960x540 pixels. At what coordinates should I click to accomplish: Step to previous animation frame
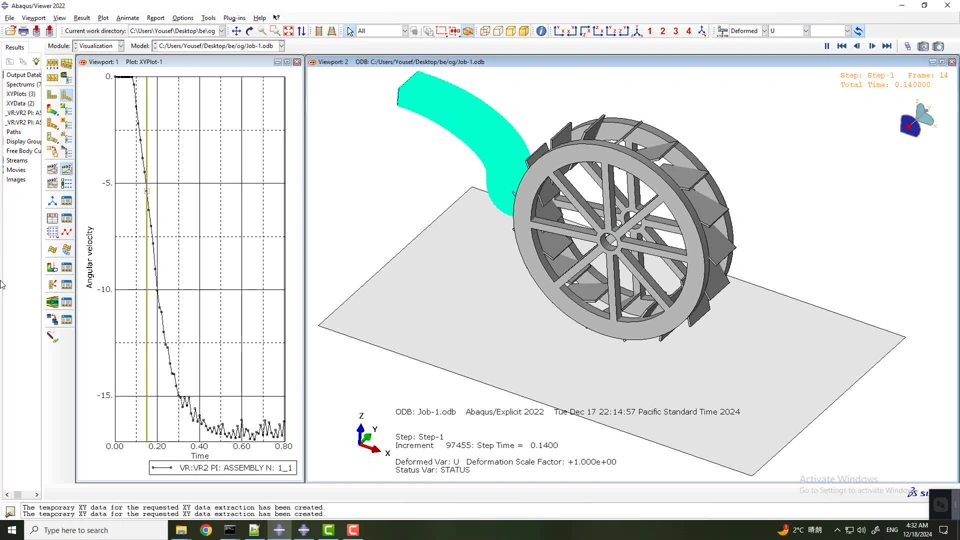point(857,46)
